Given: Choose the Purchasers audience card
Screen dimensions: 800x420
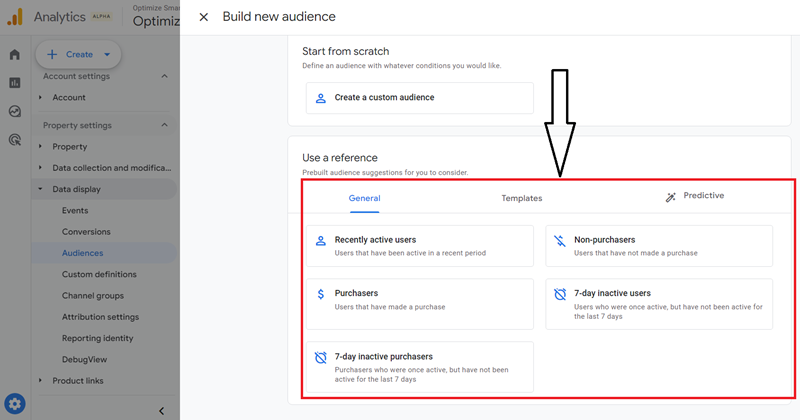Looking at the screenshot, I should click(419, 304).
